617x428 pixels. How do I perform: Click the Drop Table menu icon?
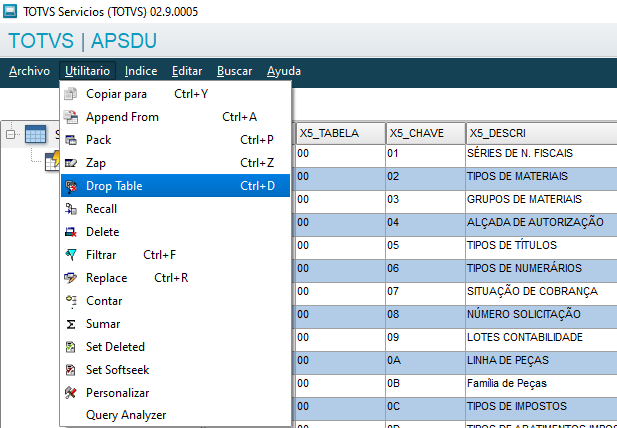coord(71,186)
